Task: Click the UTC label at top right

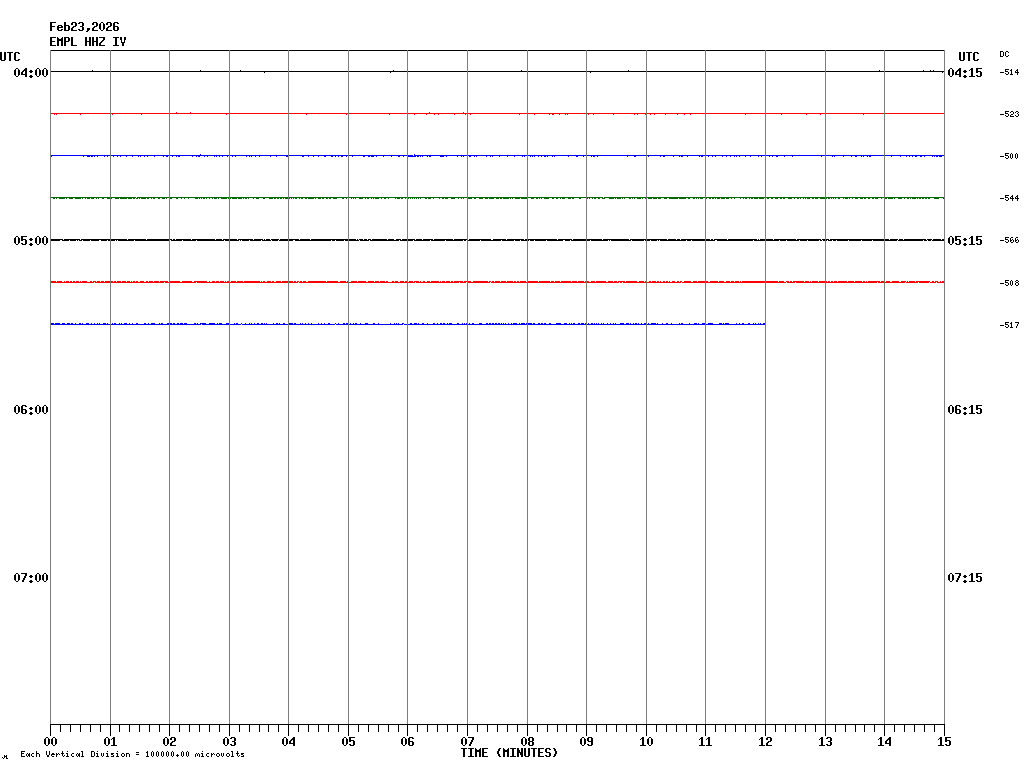Action: pos(968,57)
